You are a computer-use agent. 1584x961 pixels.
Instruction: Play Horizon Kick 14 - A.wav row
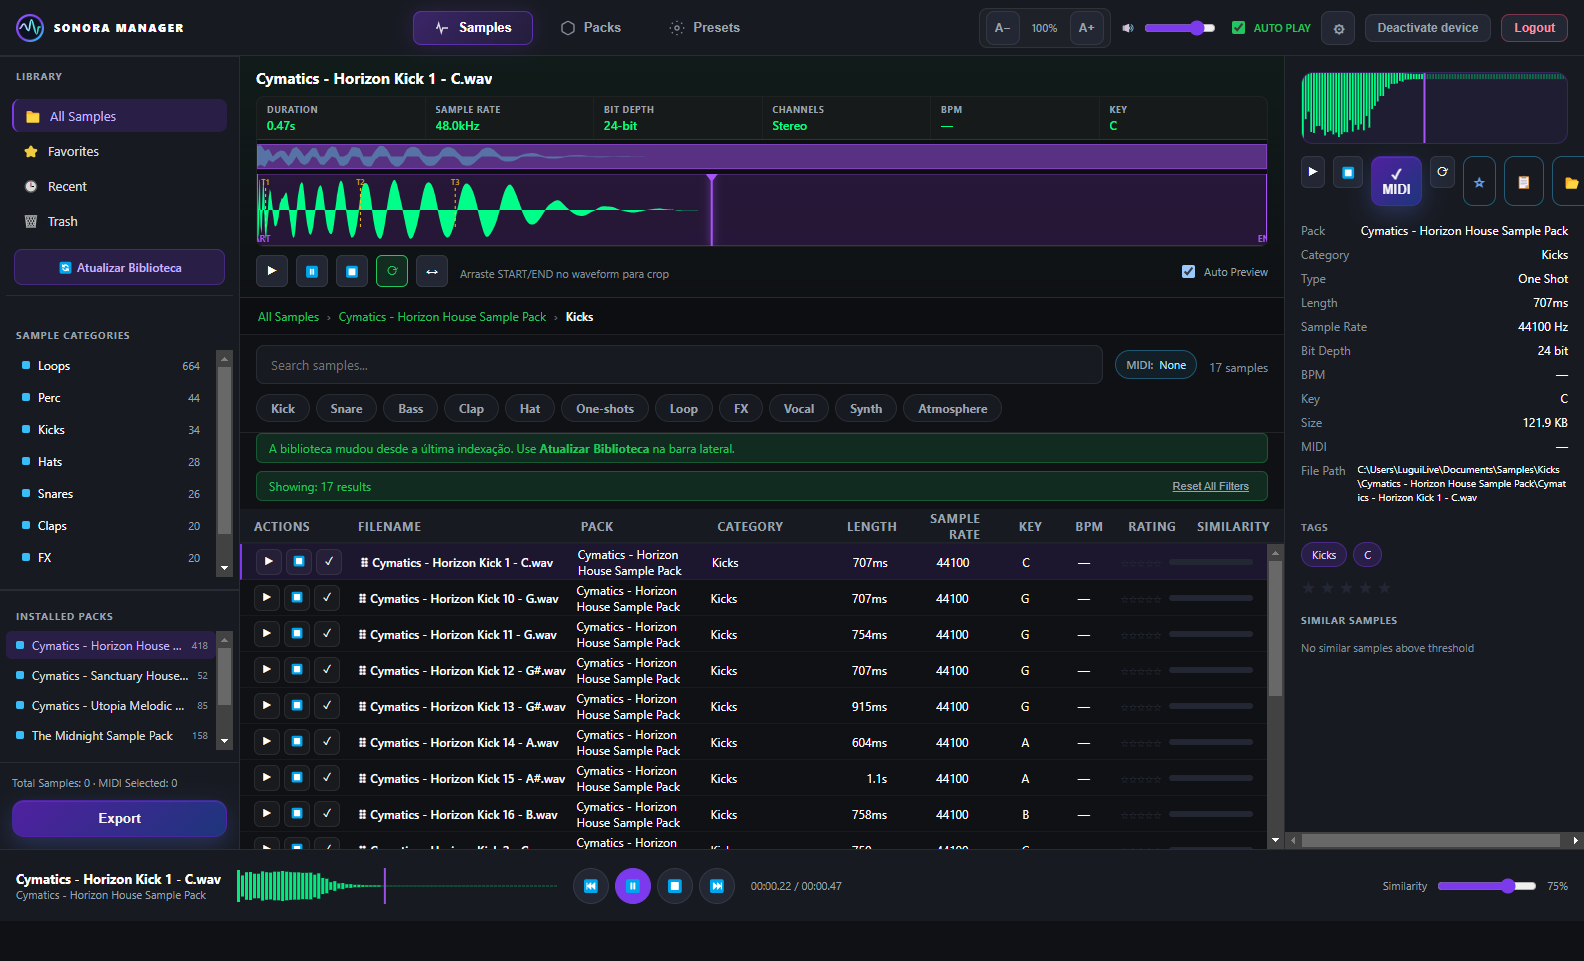click(x=266, y=742)
